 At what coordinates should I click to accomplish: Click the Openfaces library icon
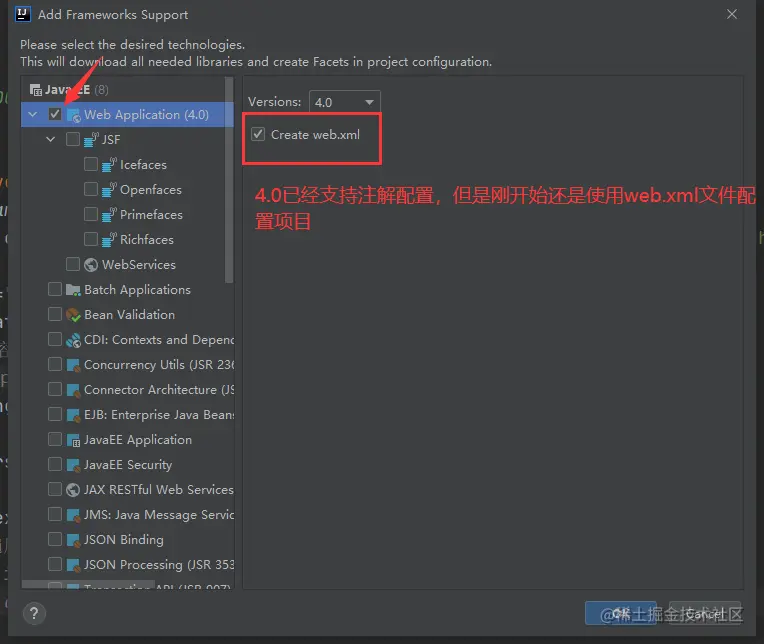pos(109,189)
